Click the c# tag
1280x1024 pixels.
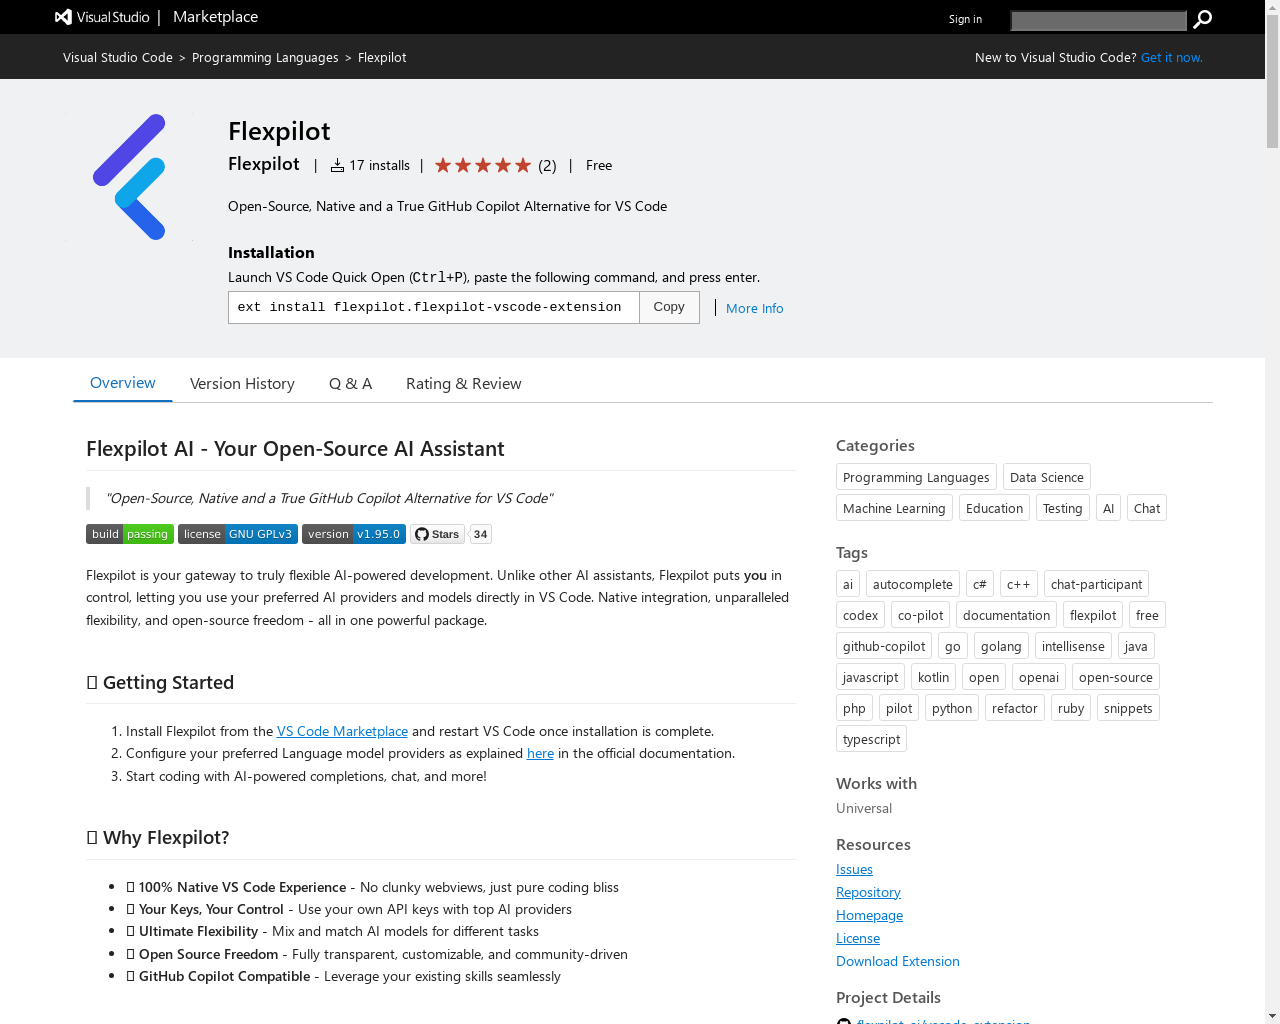coord(980,584)
